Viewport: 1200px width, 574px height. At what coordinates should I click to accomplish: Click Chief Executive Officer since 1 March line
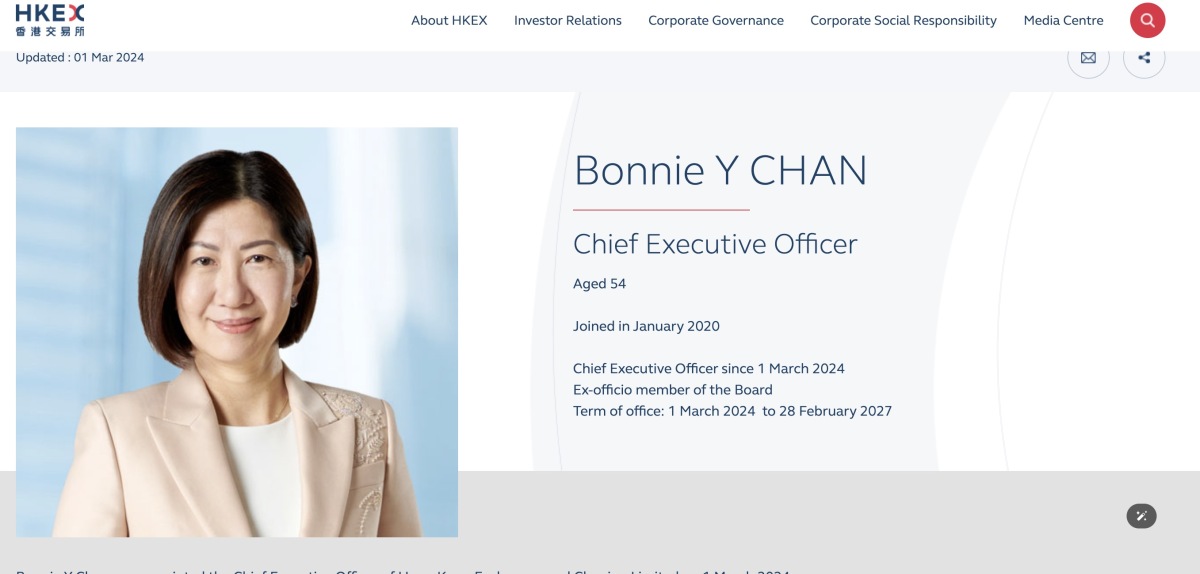(708, 369)
